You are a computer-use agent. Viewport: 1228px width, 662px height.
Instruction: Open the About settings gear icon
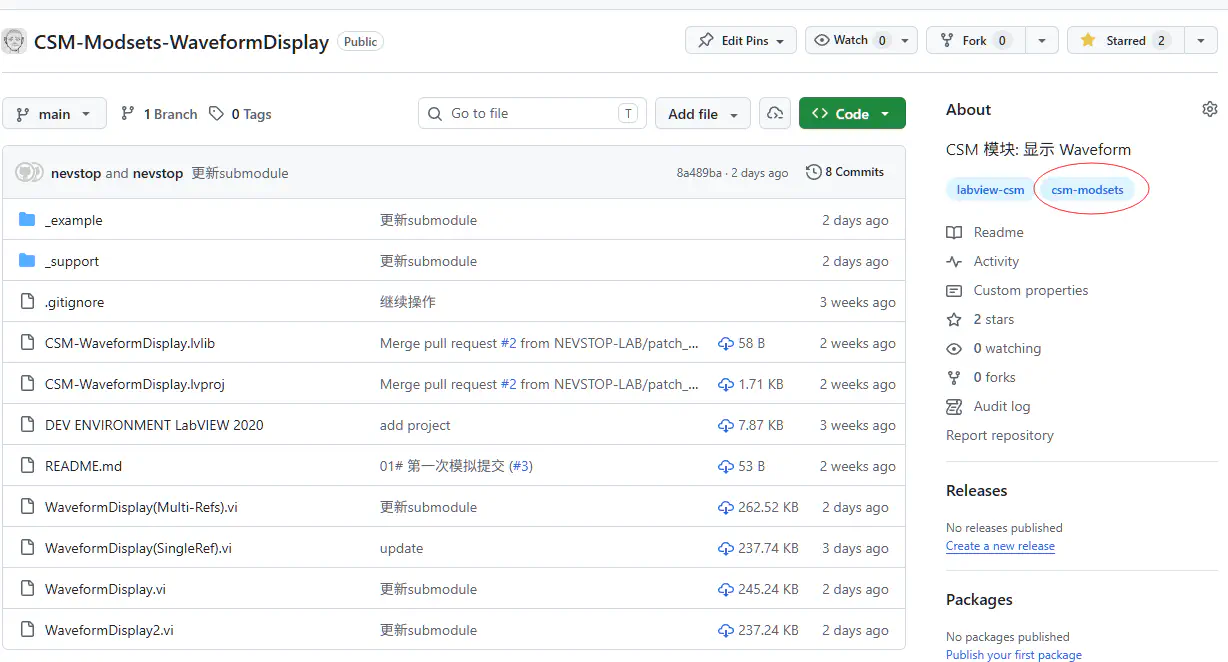click(1210, 109)
